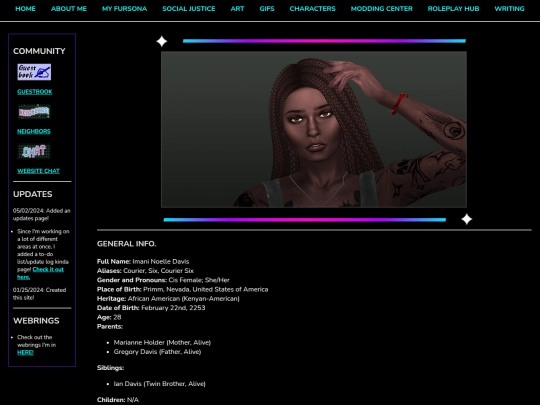Open the HOME navigation link
The width and height of the screenshot is (540, 405).
25,9
